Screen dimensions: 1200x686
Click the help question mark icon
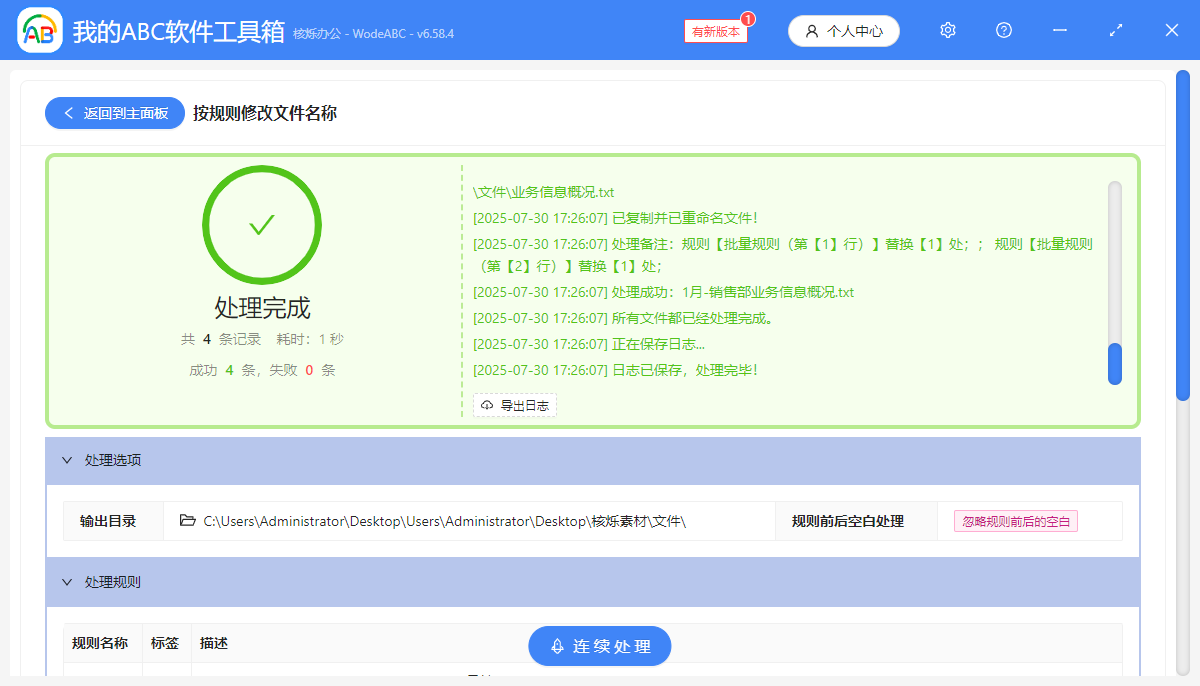click(1003, 30)
